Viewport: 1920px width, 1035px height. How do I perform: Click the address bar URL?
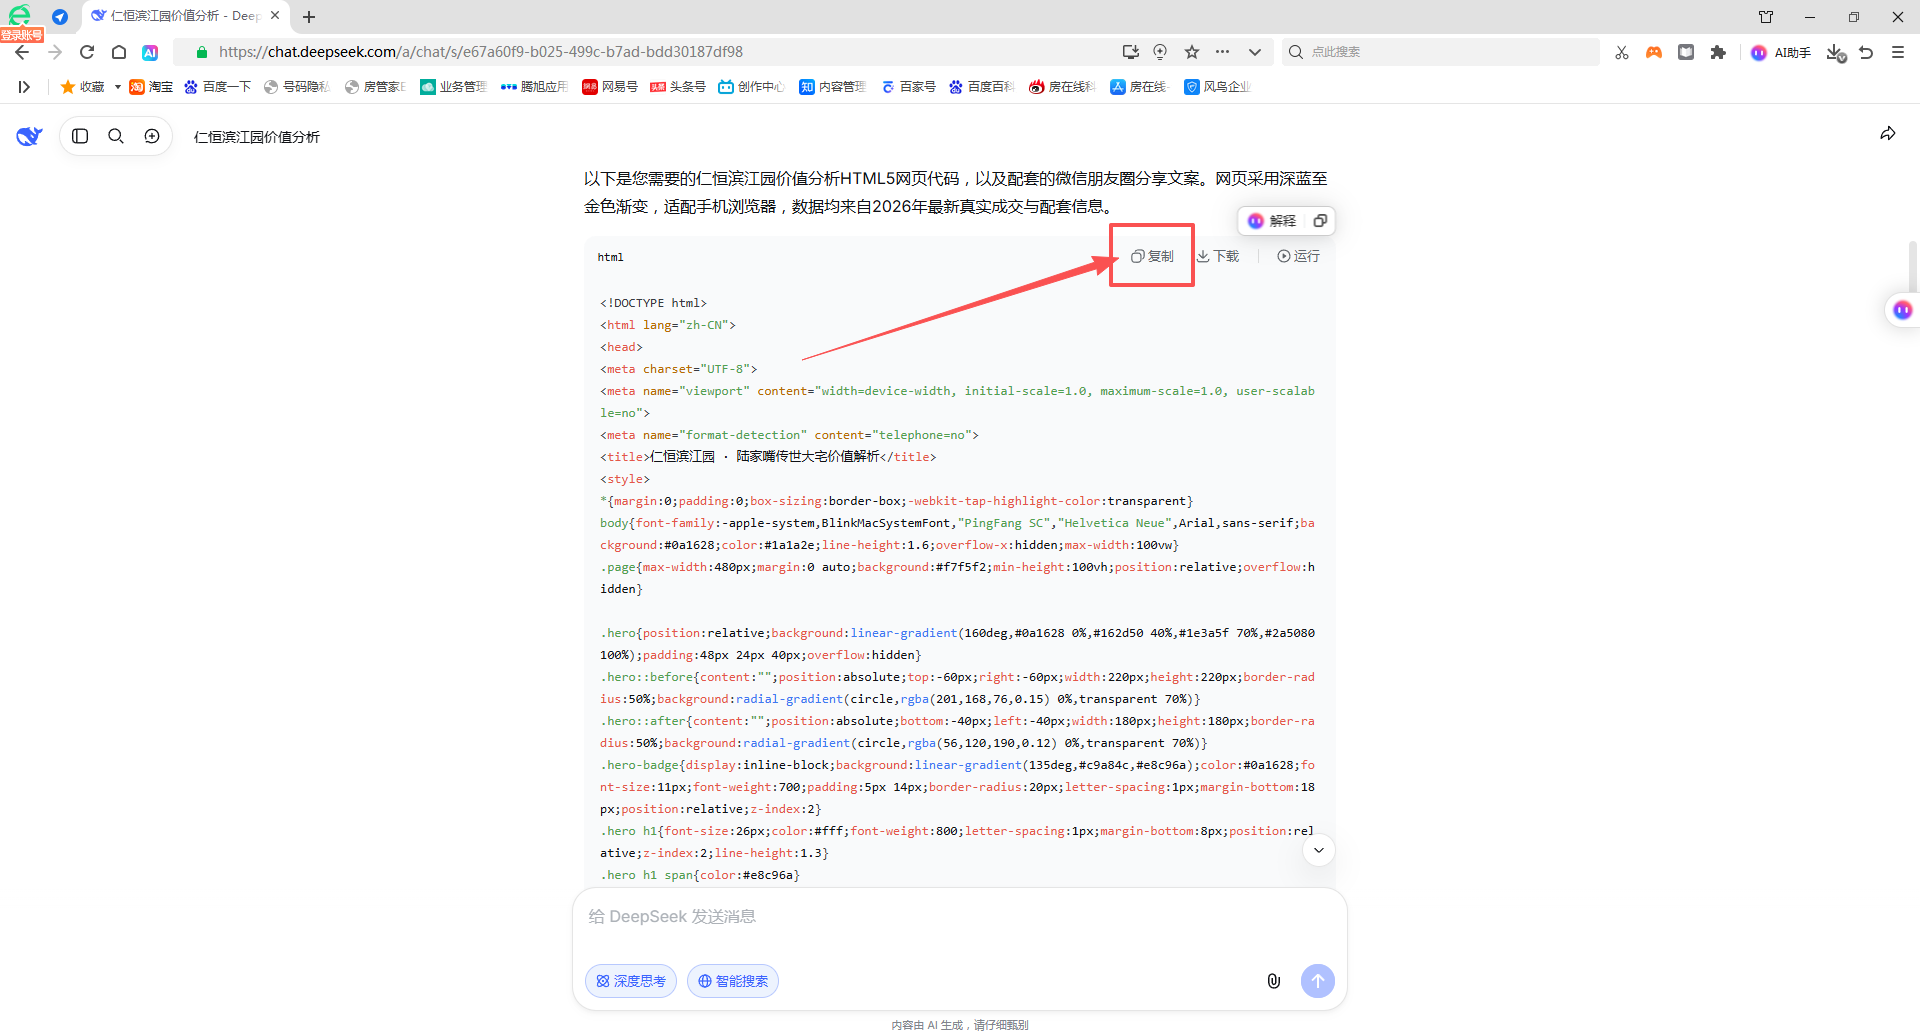(x=481, y=52)
